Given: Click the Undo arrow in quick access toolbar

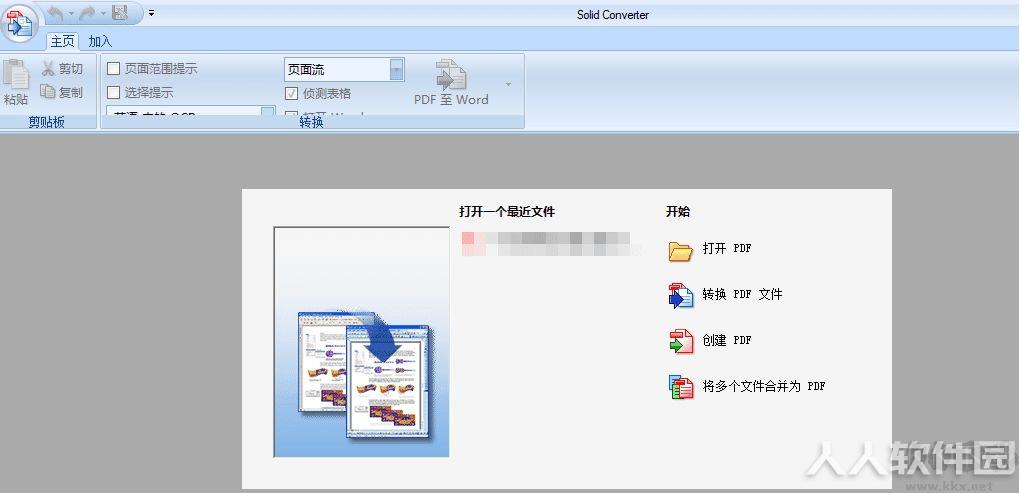Looking at the screenshot, I should pyautogui.click(x=56, y=12).
